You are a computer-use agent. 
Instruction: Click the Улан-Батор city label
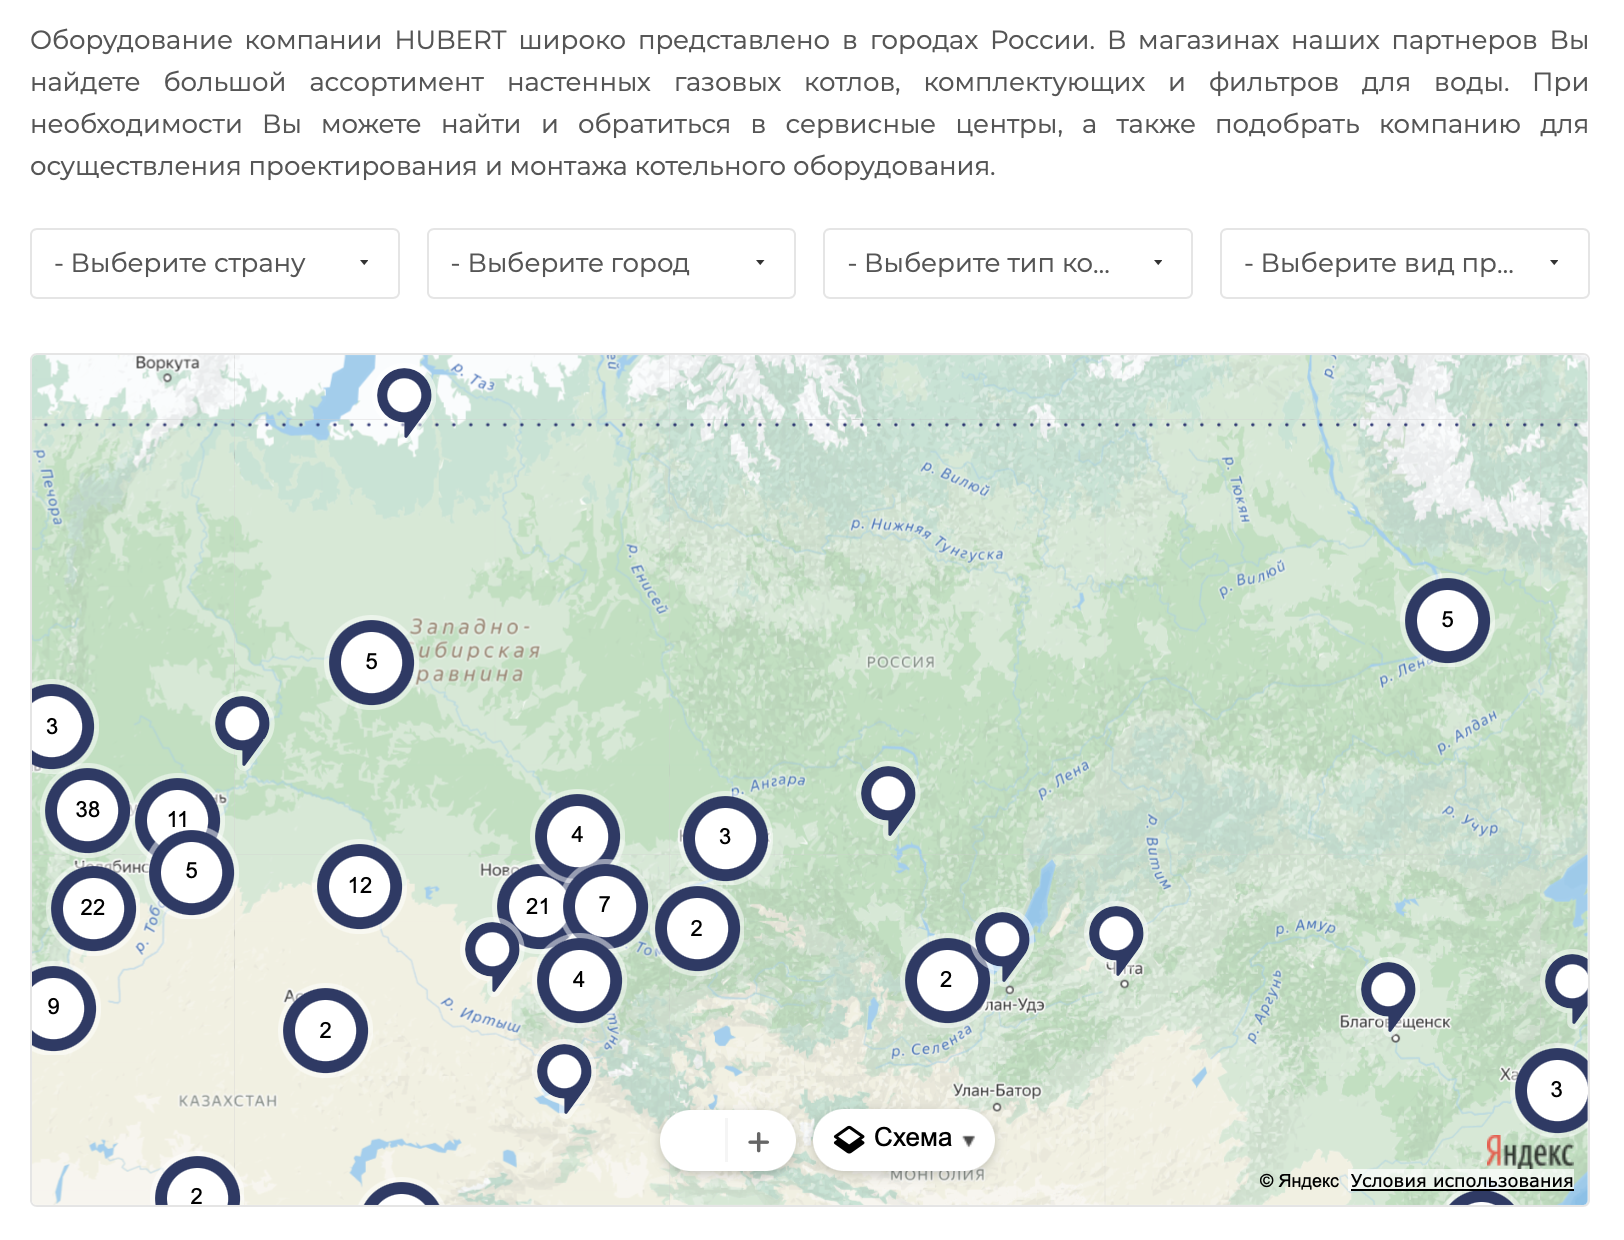(x=997, y=1091)
